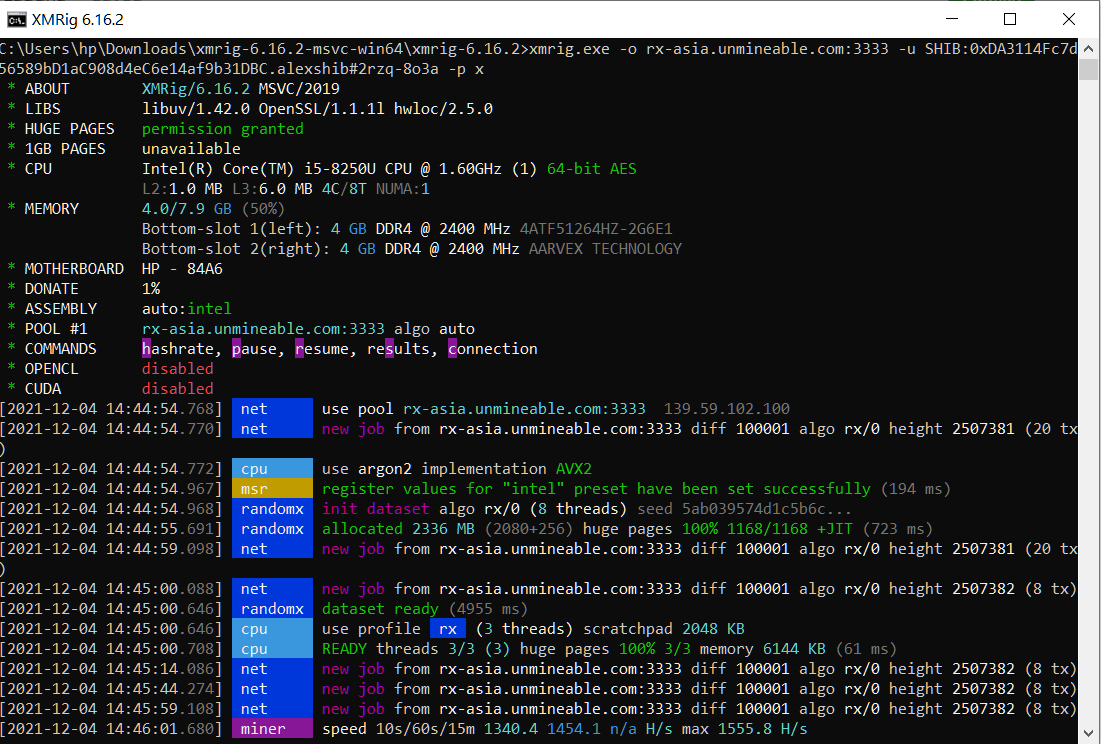The width and height of the screenshot is (1101, 744).
Task: Click the pool IP address '139.59.102.100'
Action: pos(727,409)
